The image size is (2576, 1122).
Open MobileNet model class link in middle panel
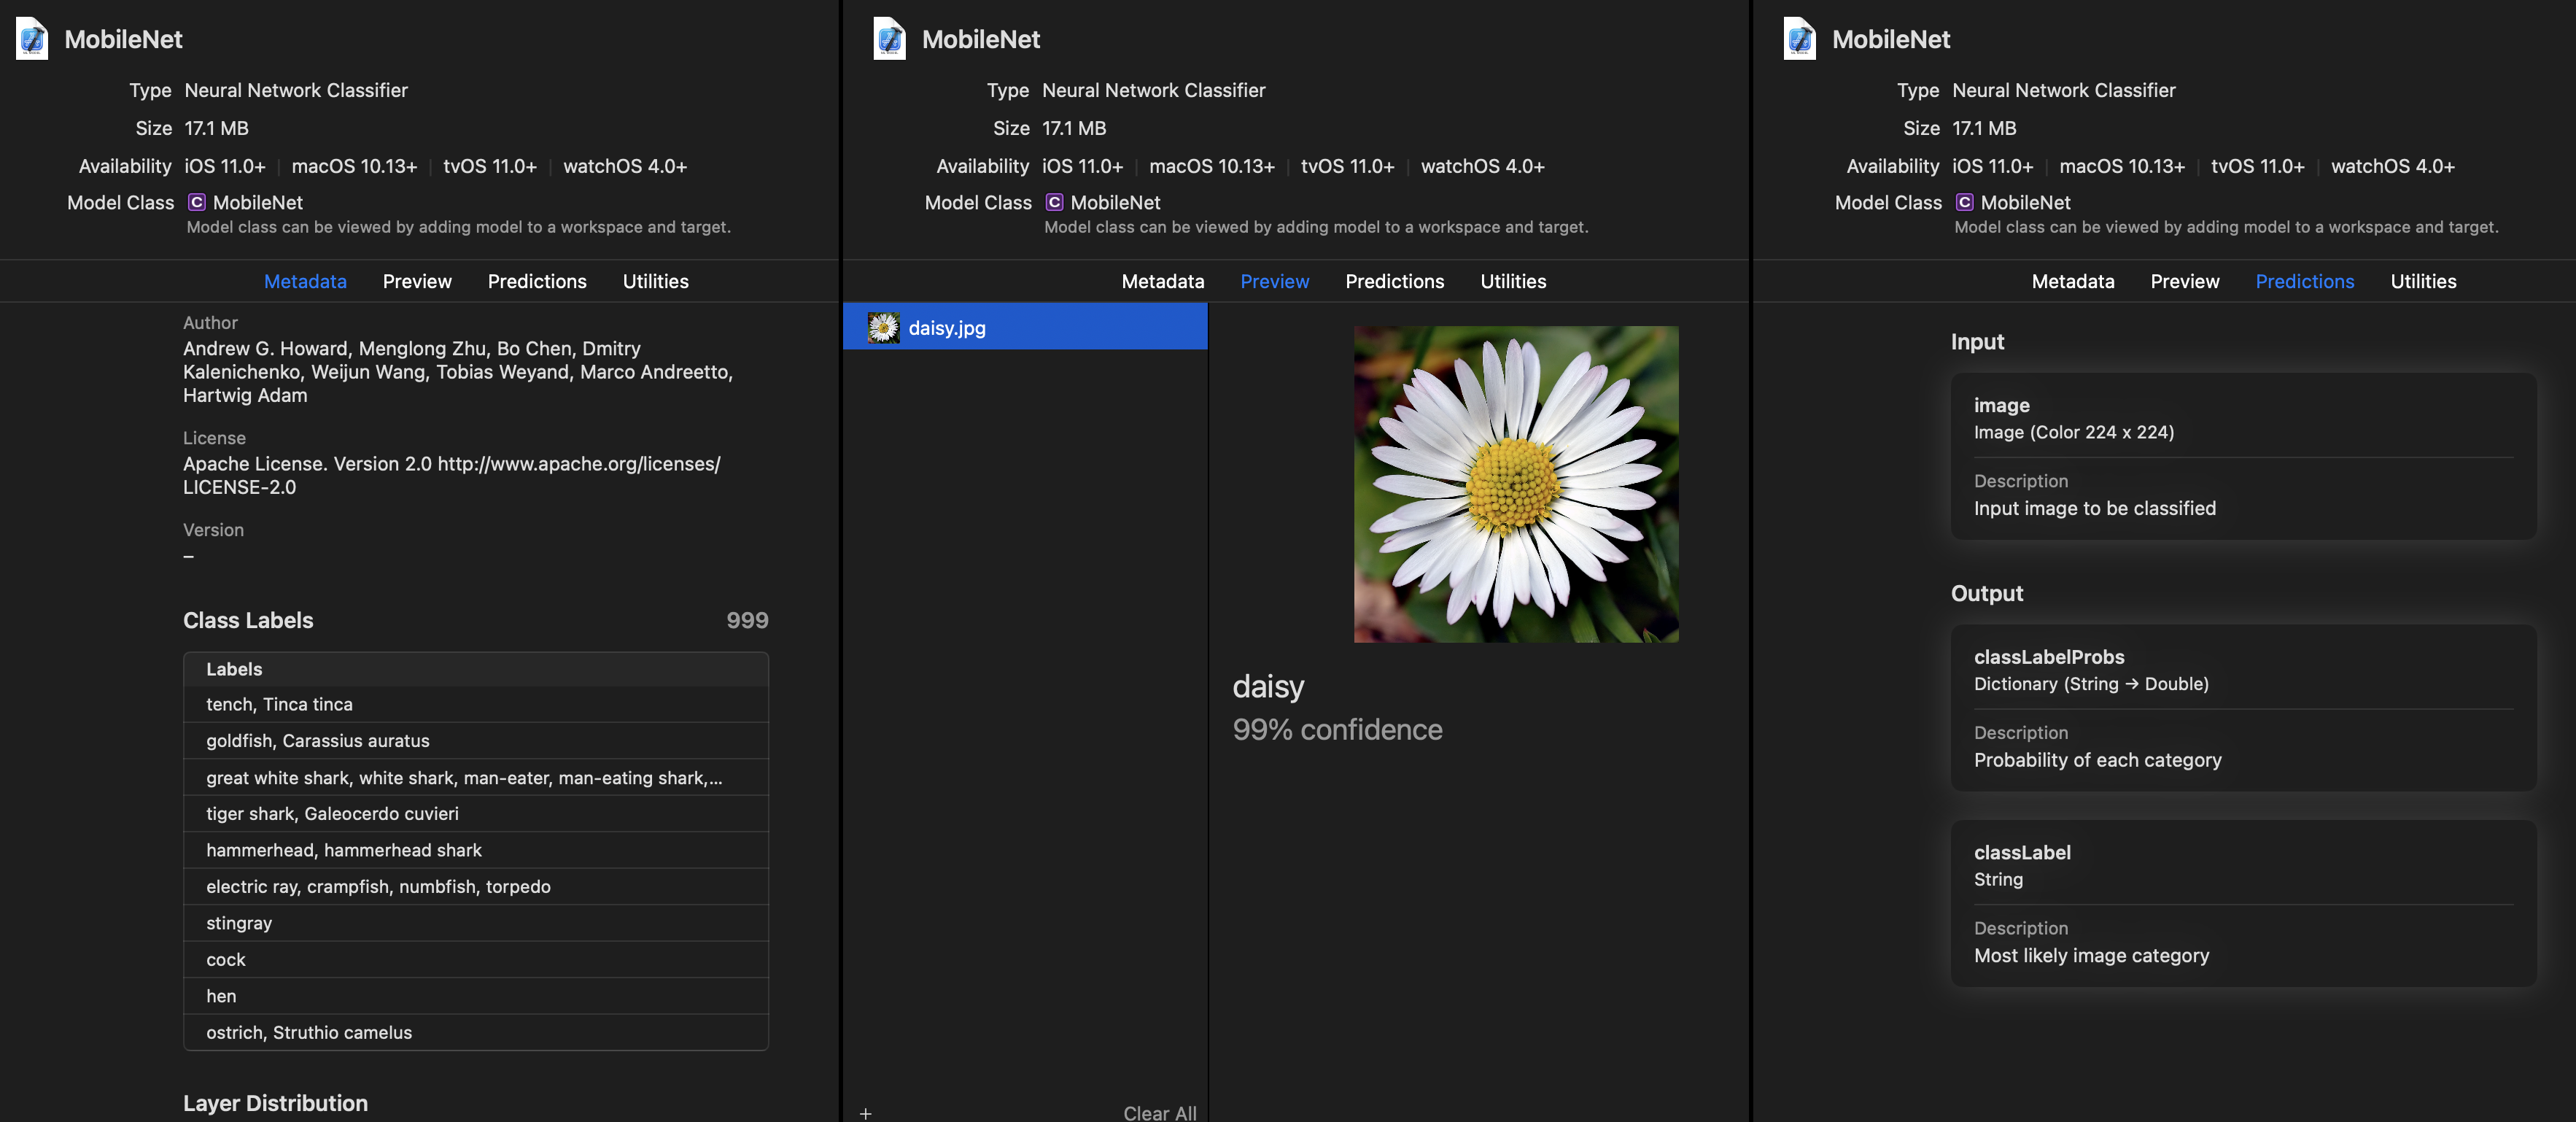(x=1115, y=202)
